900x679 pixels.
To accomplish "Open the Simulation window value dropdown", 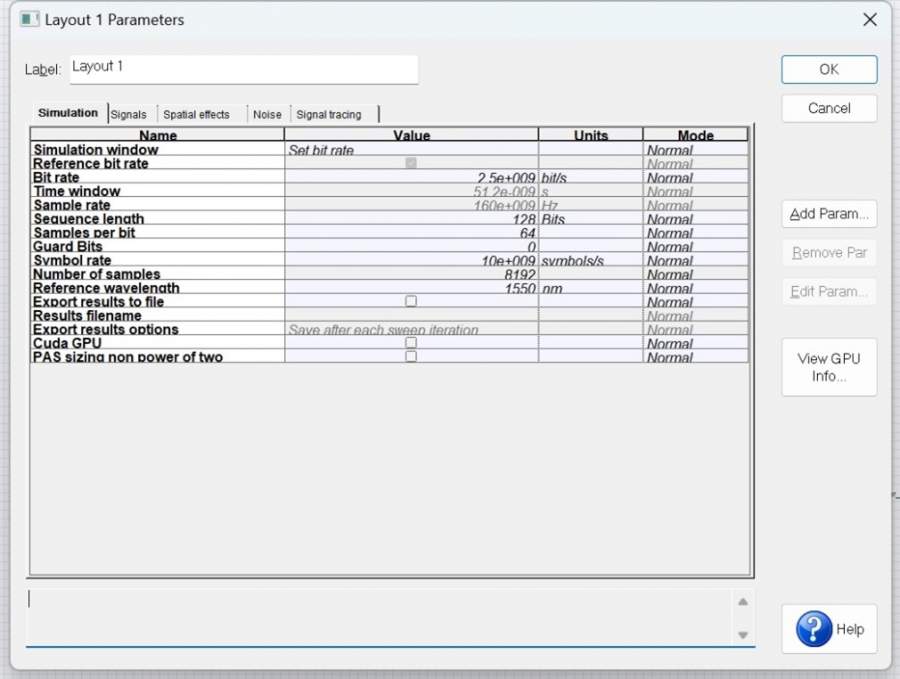I will pyautogui.click(x=410, y=150).
